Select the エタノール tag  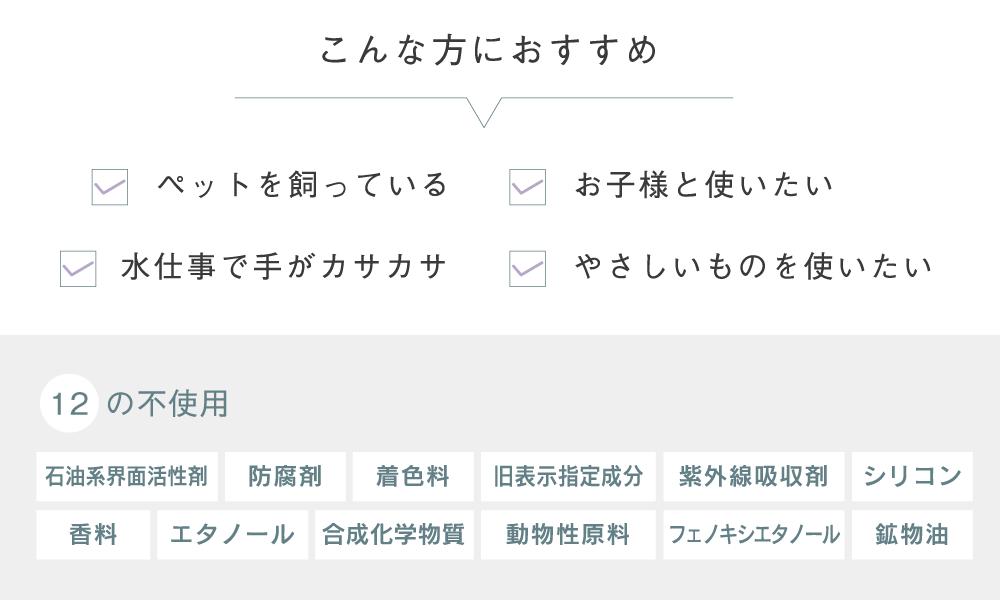(233, 534)
